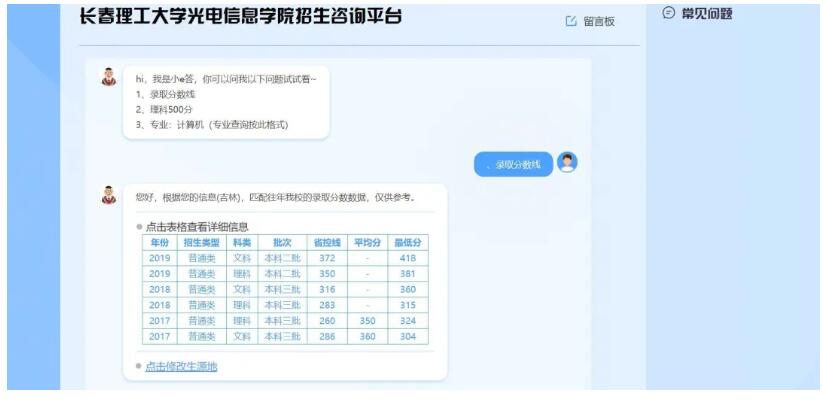Click page title 长春理工大学光电信息学院招生咨询平台
Screen dimensions: 823x401
[240, 16]
